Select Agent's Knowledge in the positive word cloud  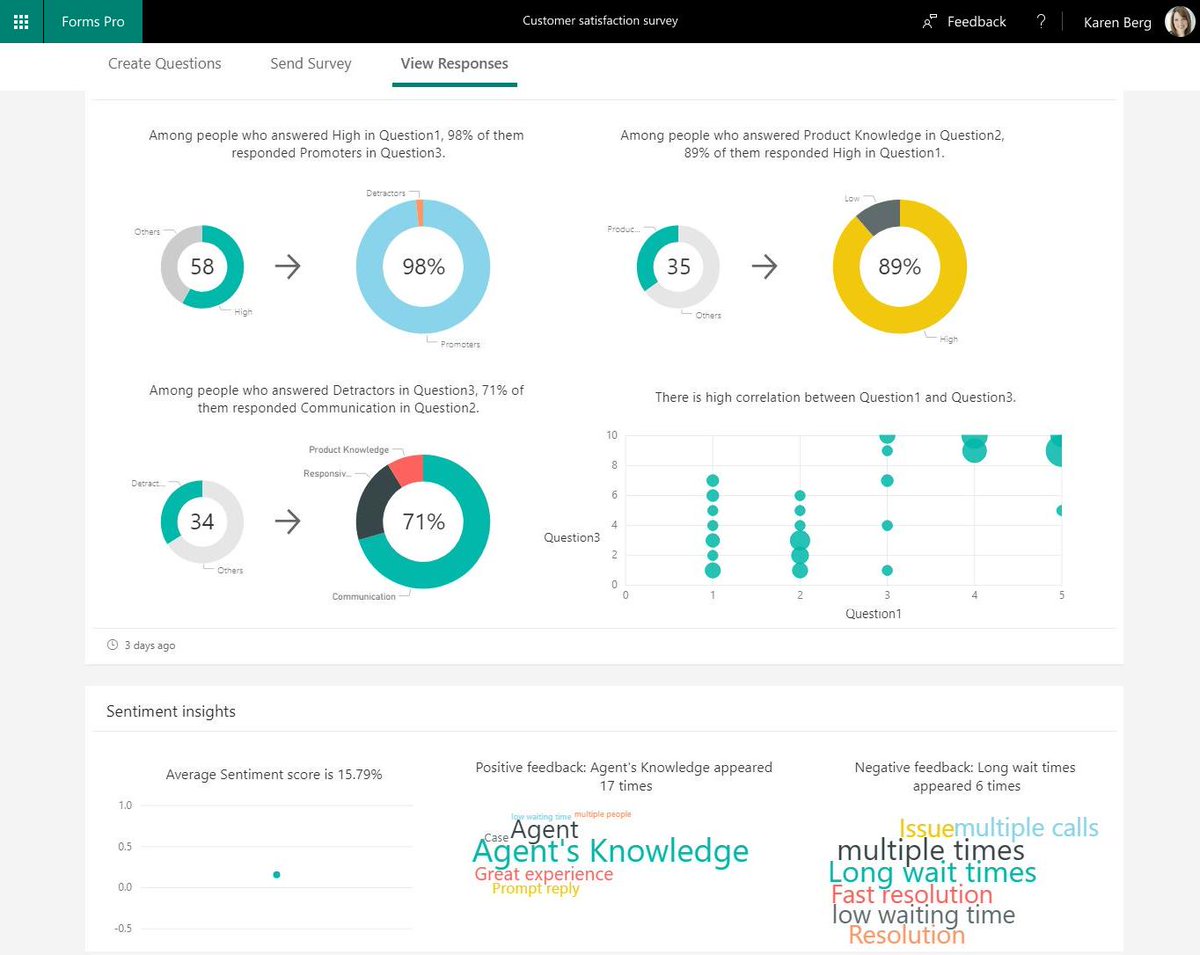(610, 851)
